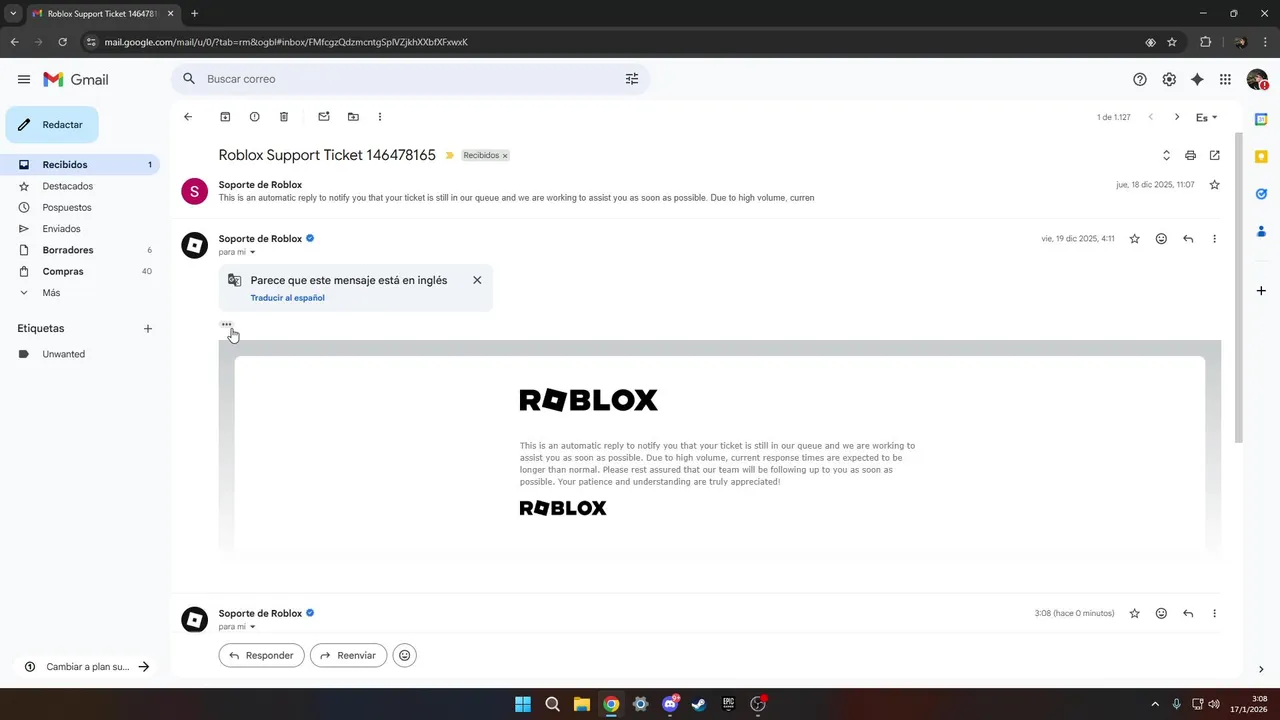This screenshot has height=720, width=1280.
Task: Show recipient details for 19 dic message
Action: pos(252,252)
